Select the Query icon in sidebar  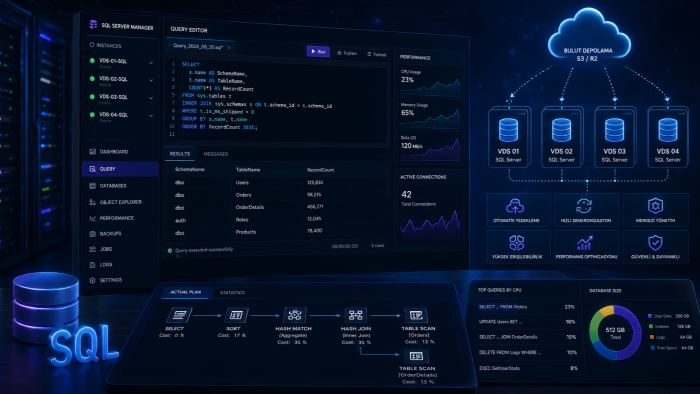pos(92,169)
